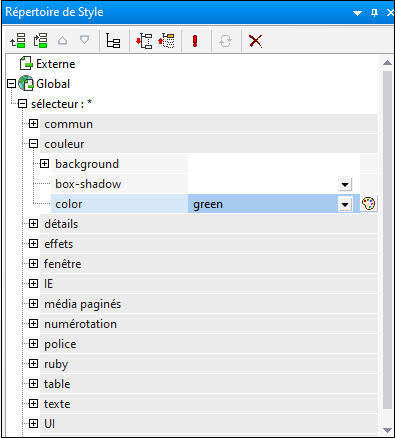Collapse the Global tree node
This screenshot has height=438, width=395.
pyautogui.click(x=12, y=83)
